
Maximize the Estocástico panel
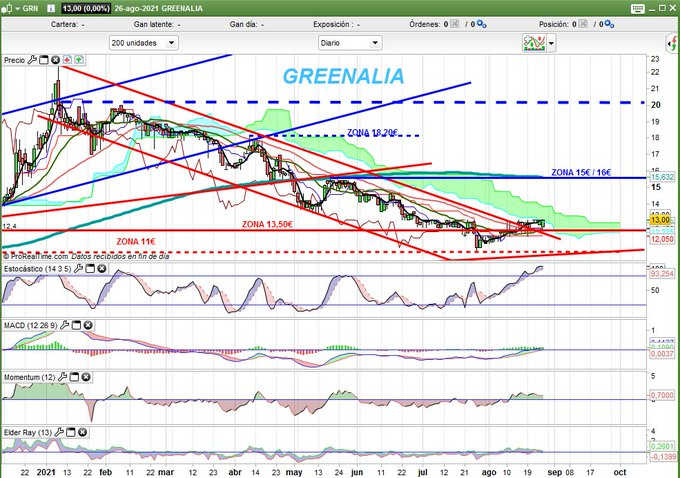pos(90,269)
